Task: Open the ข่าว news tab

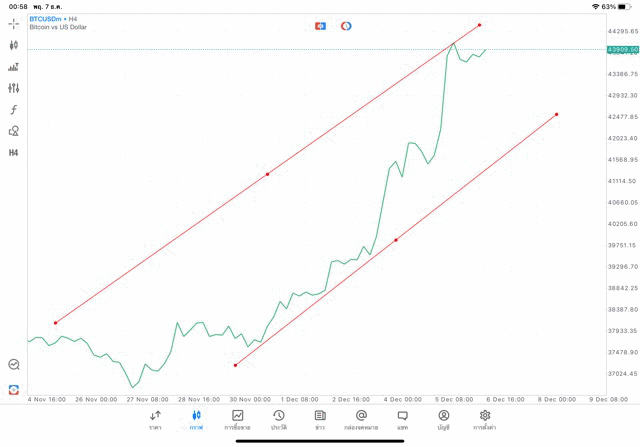Action: (x=320, y=419)
